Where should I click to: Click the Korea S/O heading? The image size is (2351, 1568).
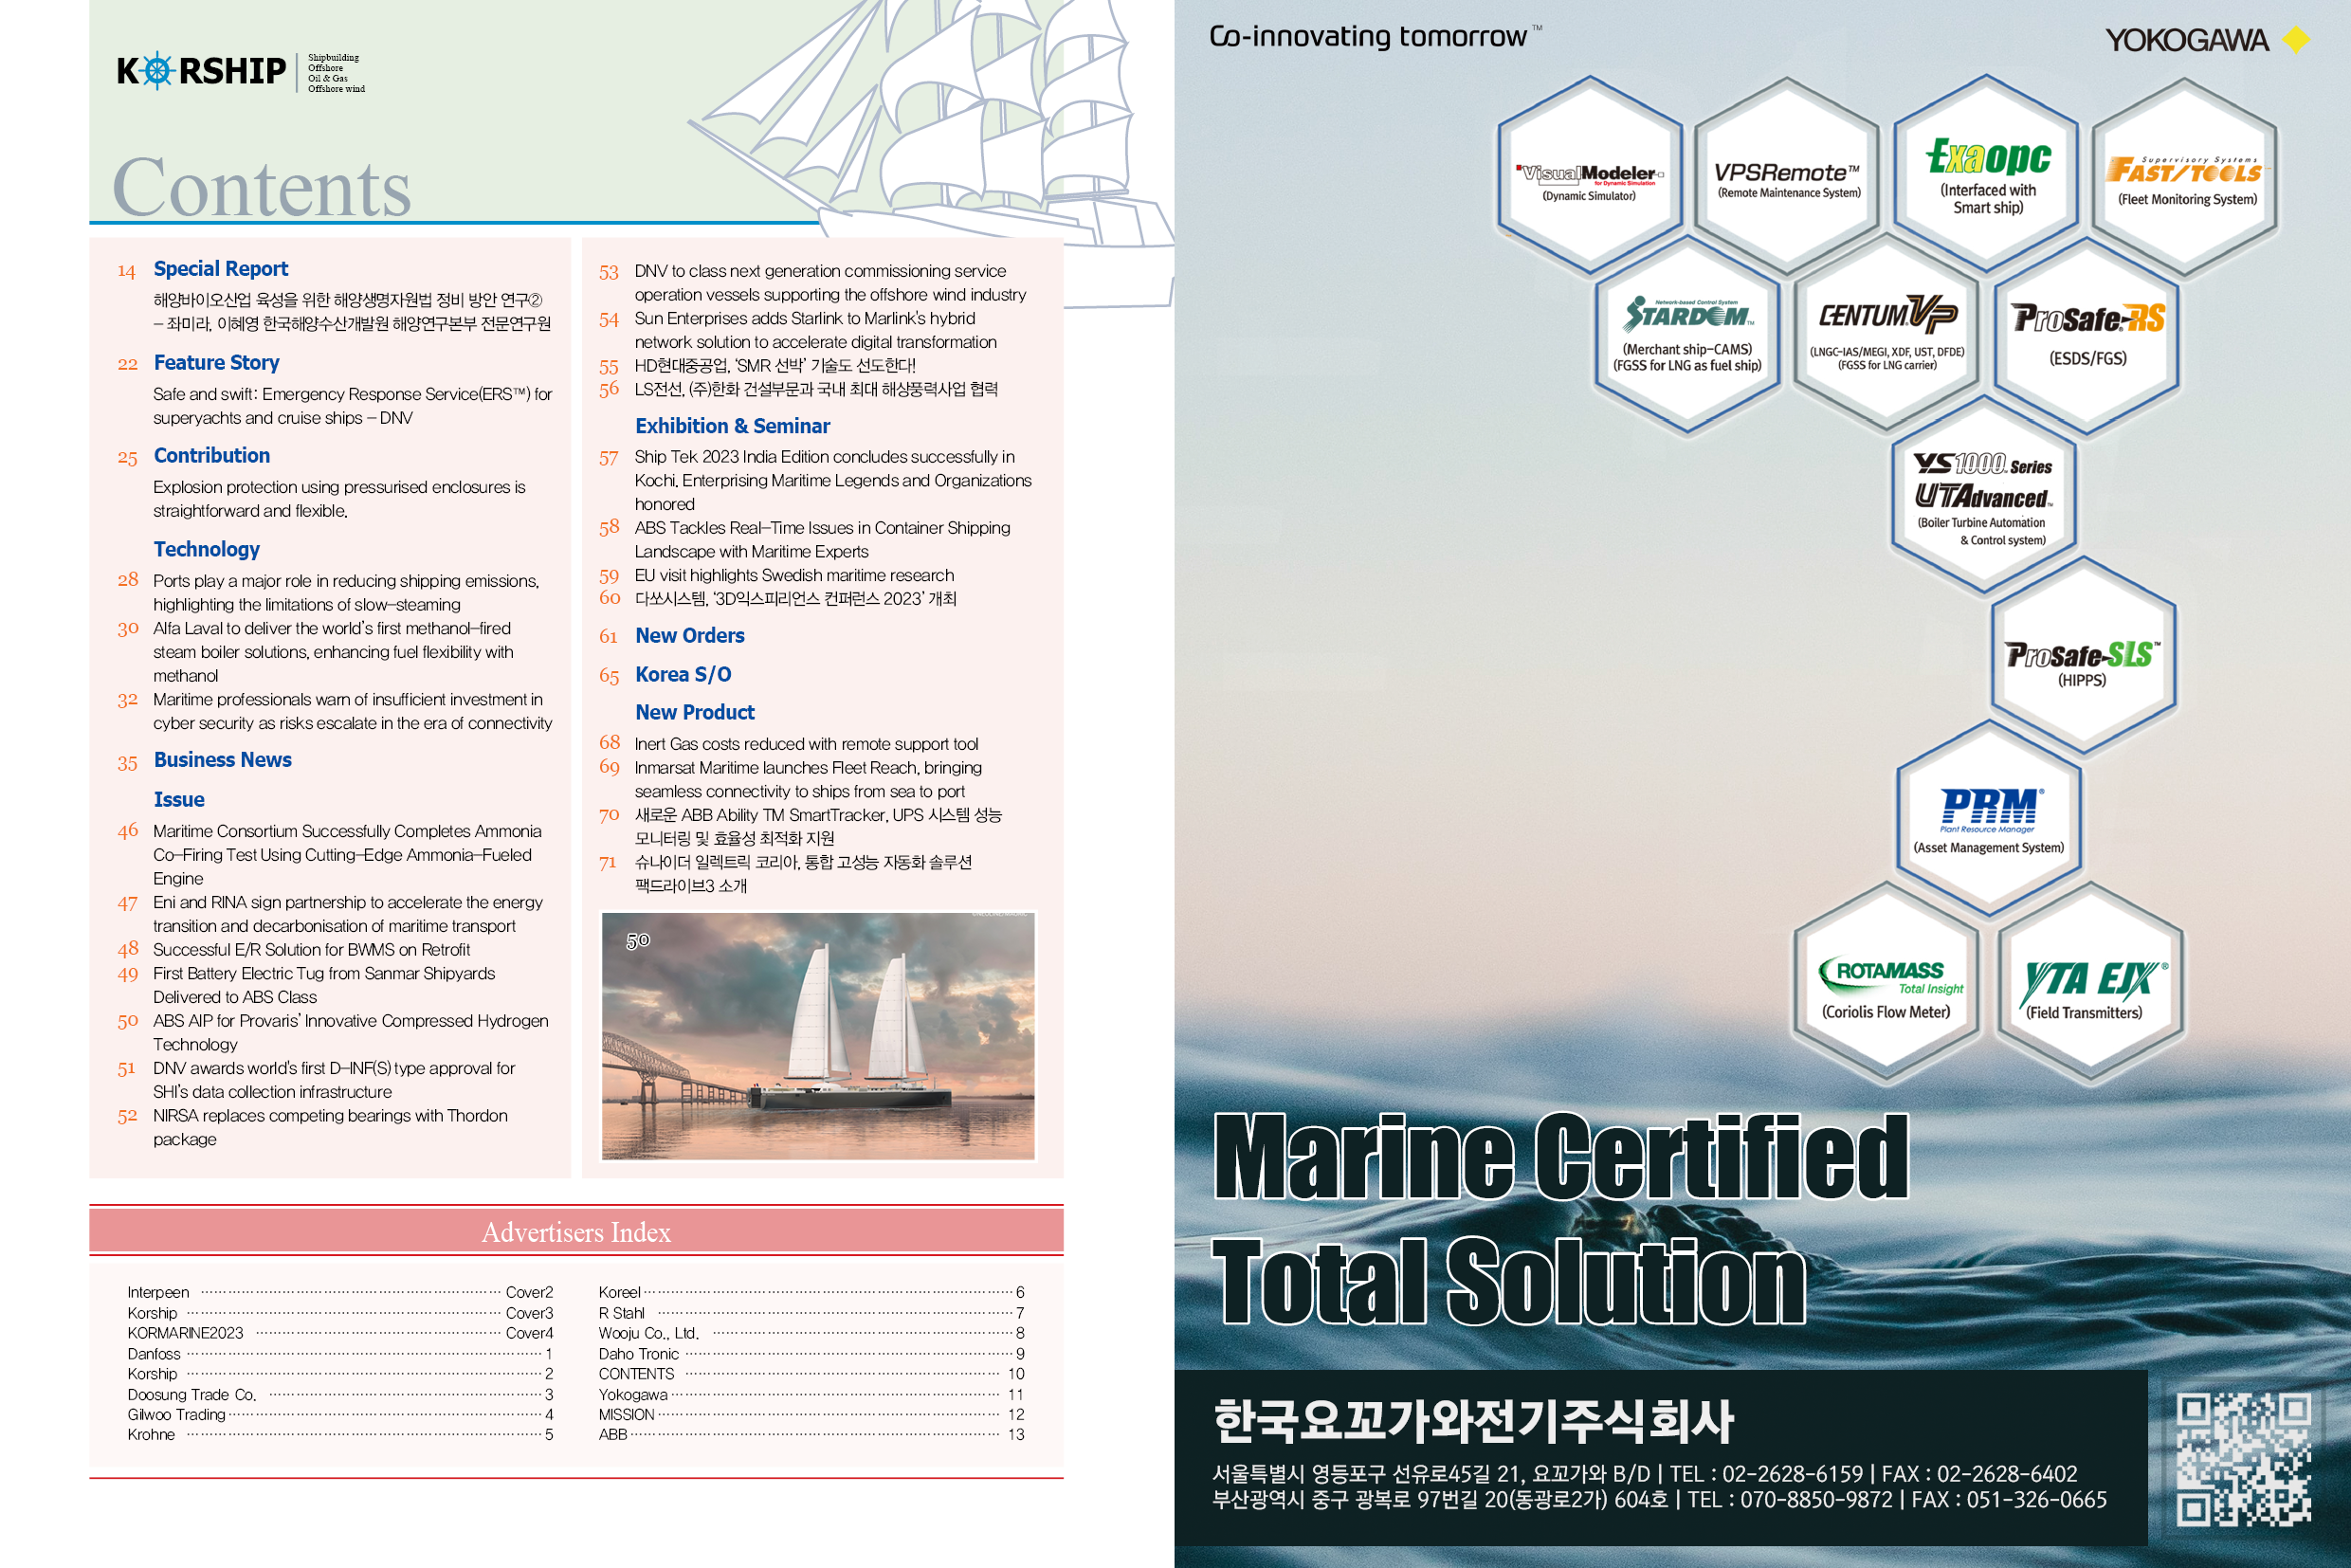[x=683, y=674]
